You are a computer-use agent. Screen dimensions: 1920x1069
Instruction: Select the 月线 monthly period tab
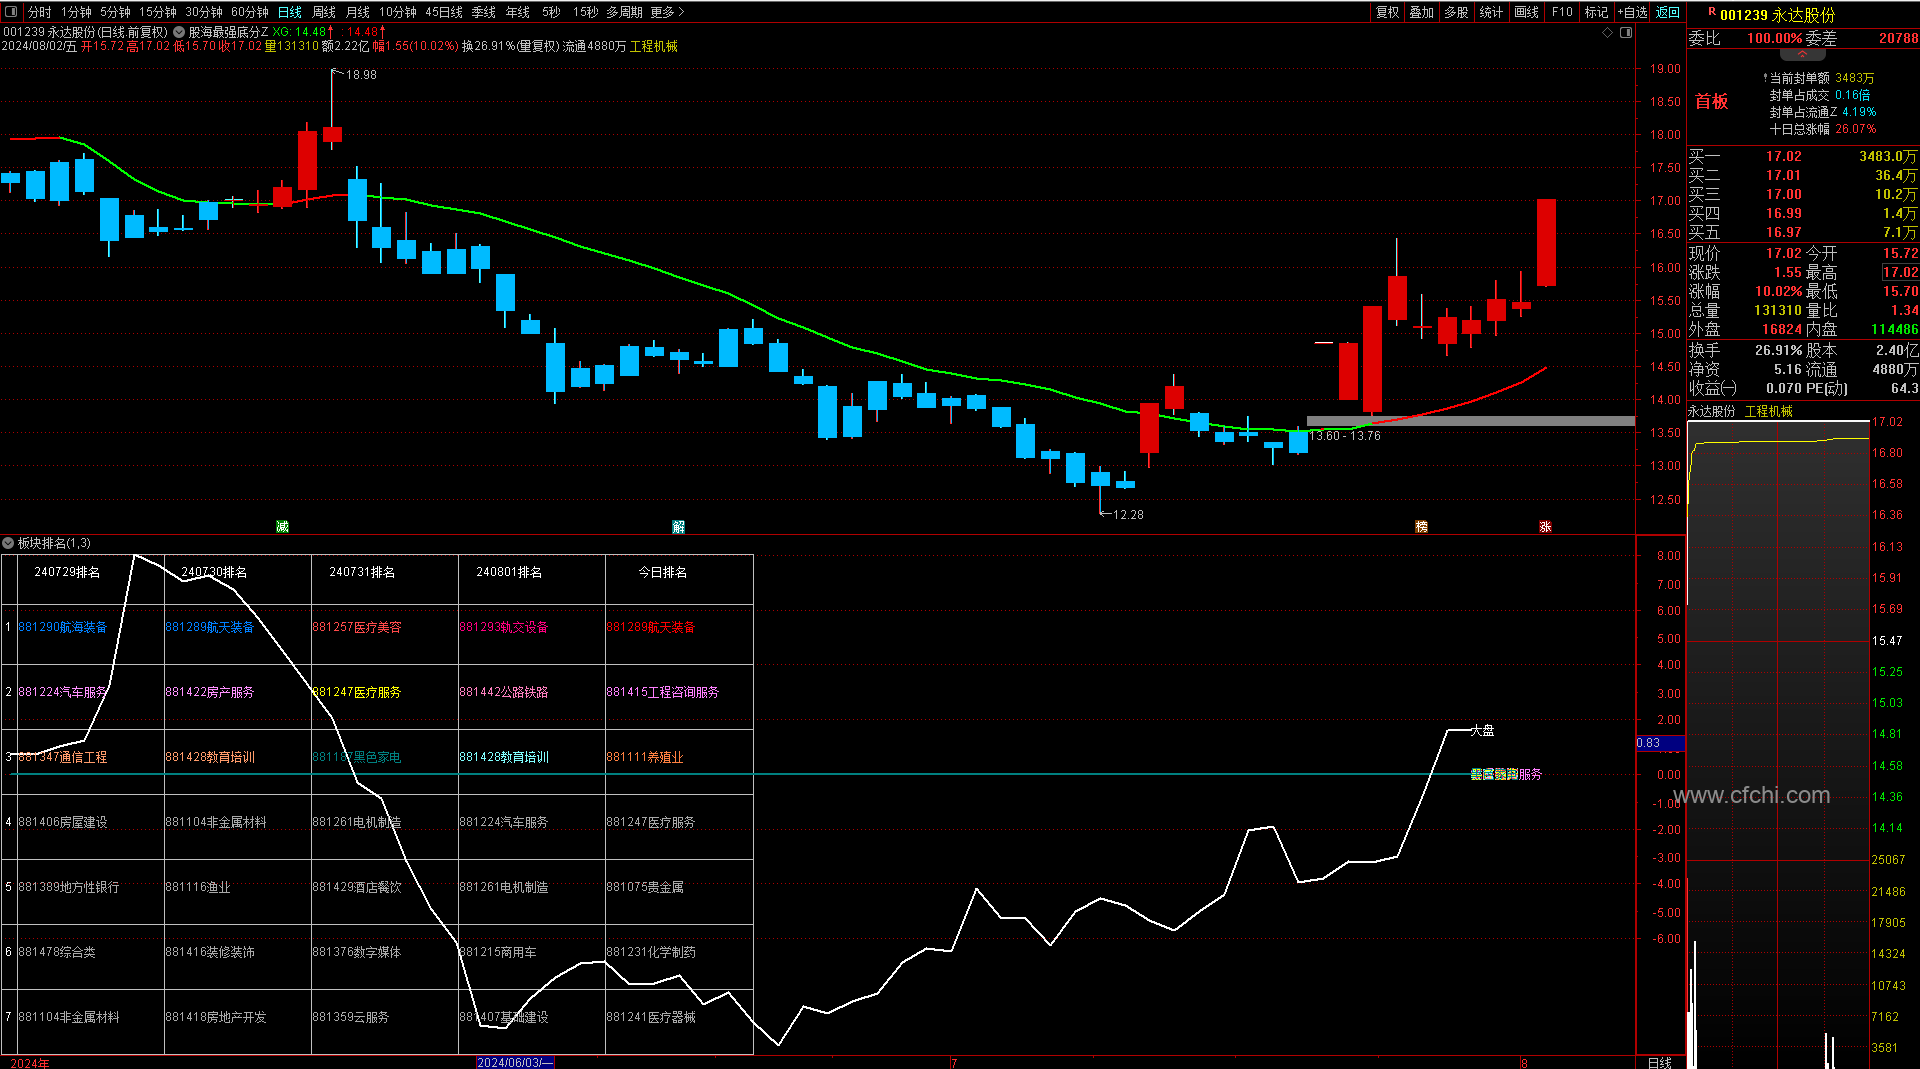(x=357, y=12)
